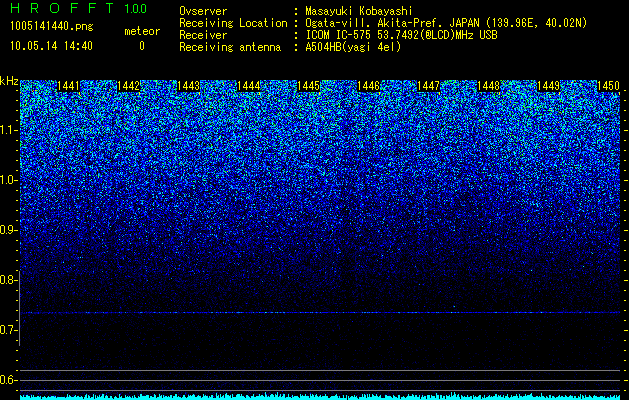Click the 0.8 kHz axis label

tap(9, 280)
